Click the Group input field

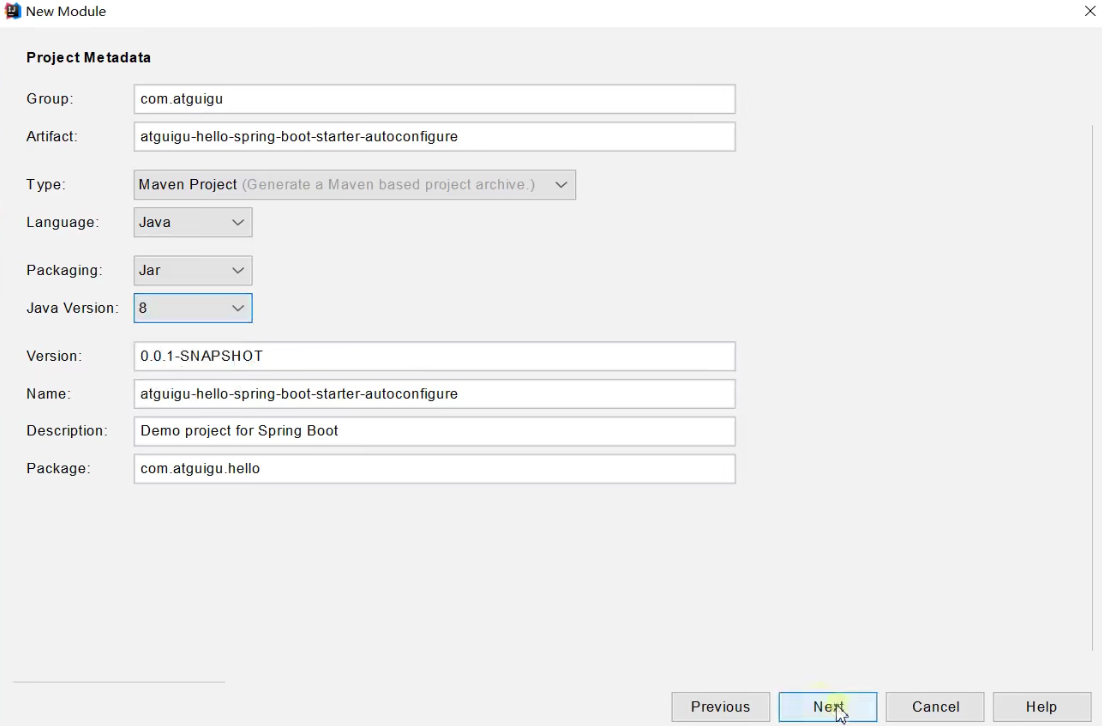(x=434, y=99)
